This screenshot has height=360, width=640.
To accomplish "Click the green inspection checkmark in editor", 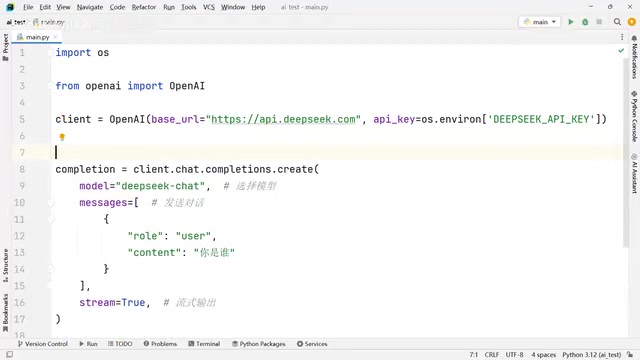I will tap(621, 51).
